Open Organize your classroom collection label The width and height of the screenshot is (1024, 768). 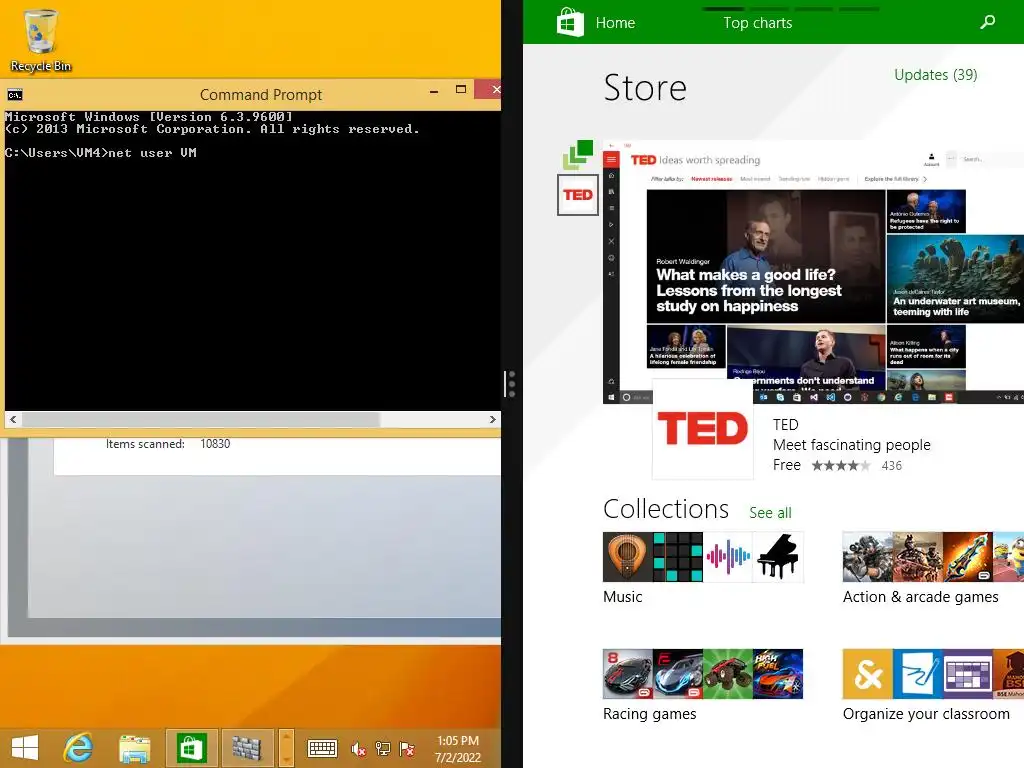tap(926, 714)
